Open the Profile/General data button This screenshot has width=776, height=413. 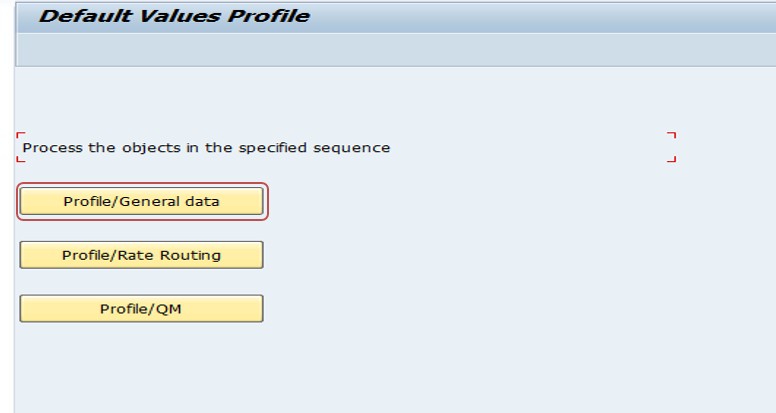point(142,201)
